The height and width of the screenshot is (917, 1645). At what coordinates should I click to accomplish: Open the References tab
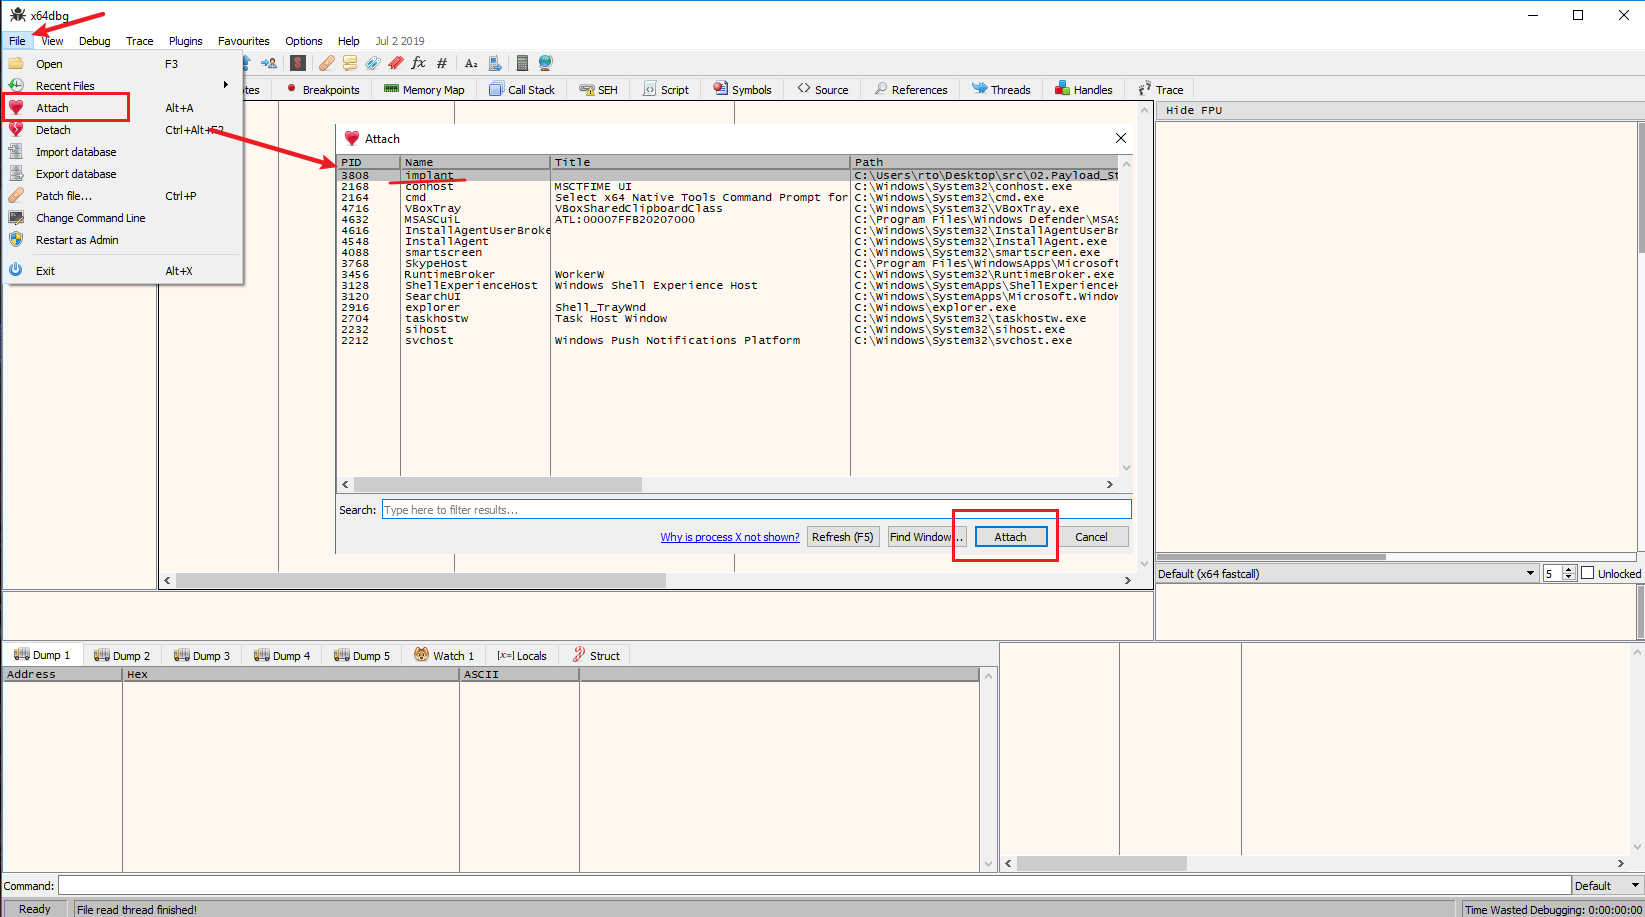(910, 89)
